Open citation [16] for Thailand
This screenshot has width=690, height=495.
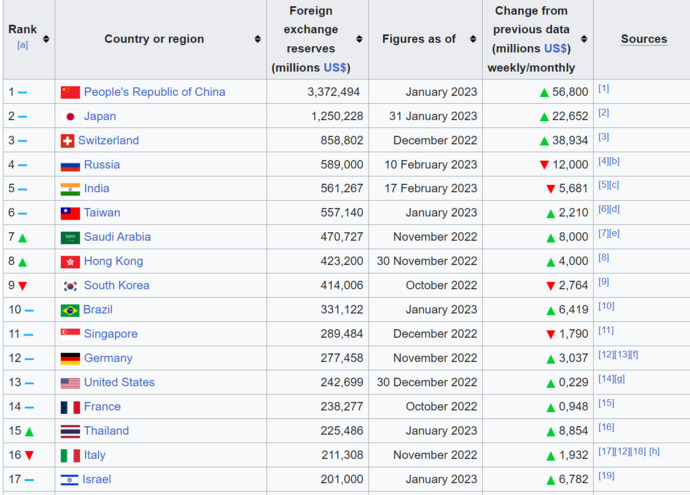coord(606,427)
